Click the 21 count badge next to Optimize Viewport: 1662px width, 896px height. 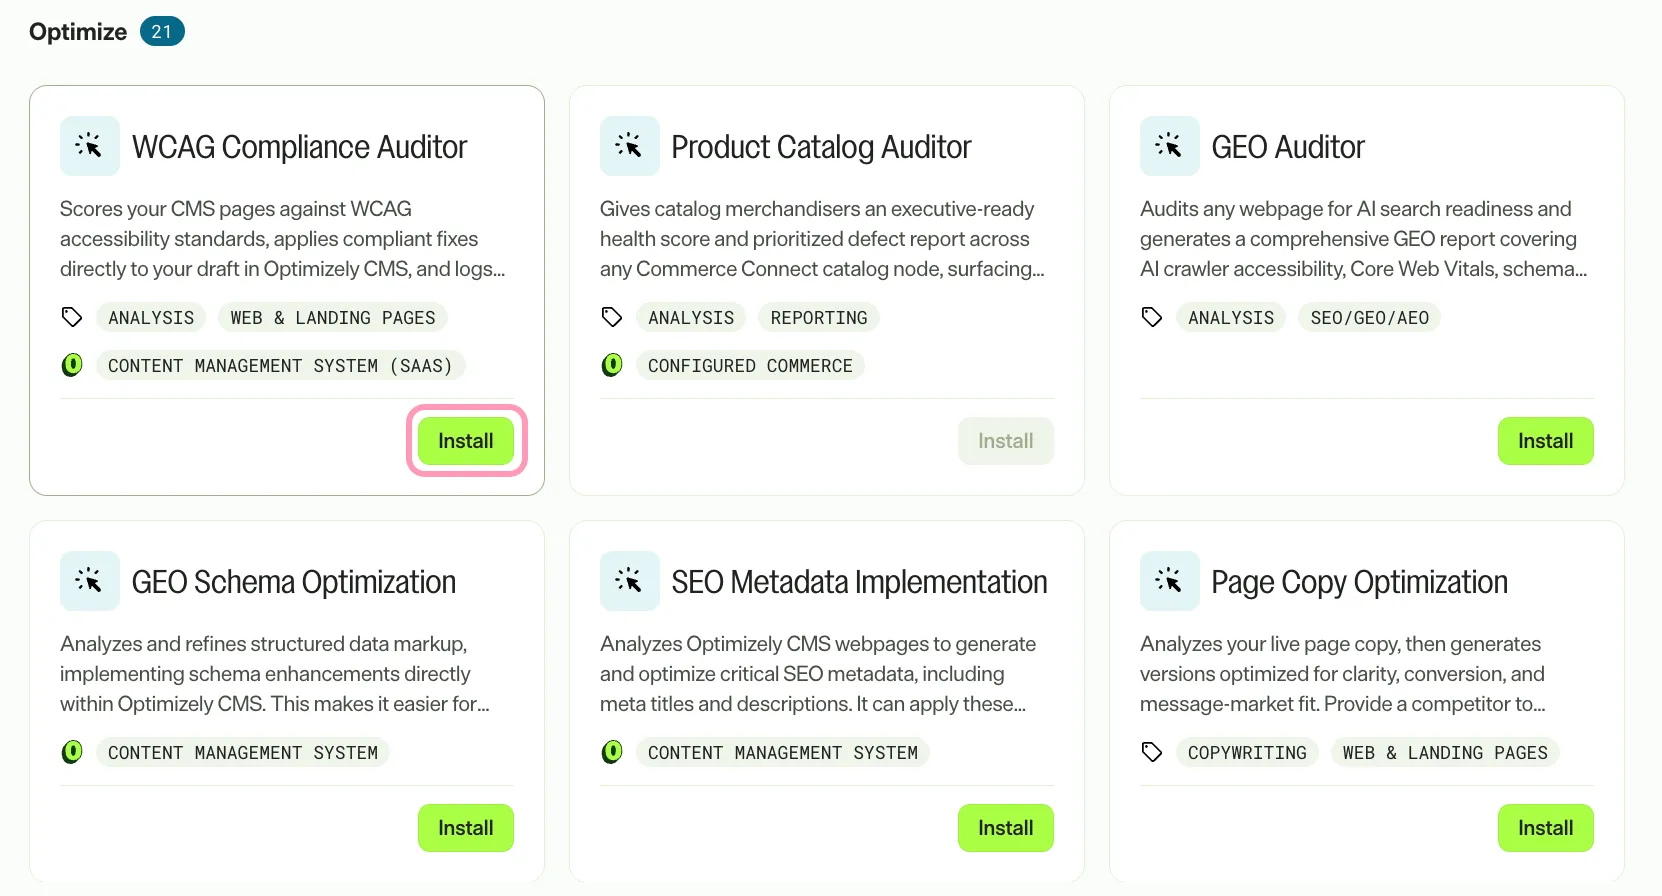point(162,32)
